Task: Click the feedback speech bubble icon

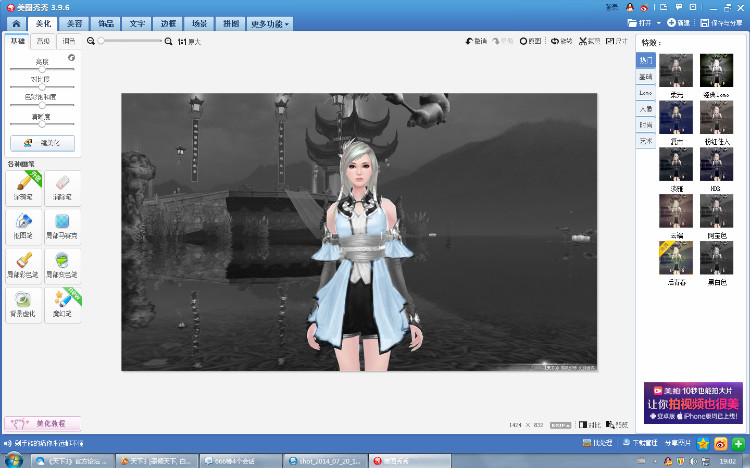Action: 679,7
